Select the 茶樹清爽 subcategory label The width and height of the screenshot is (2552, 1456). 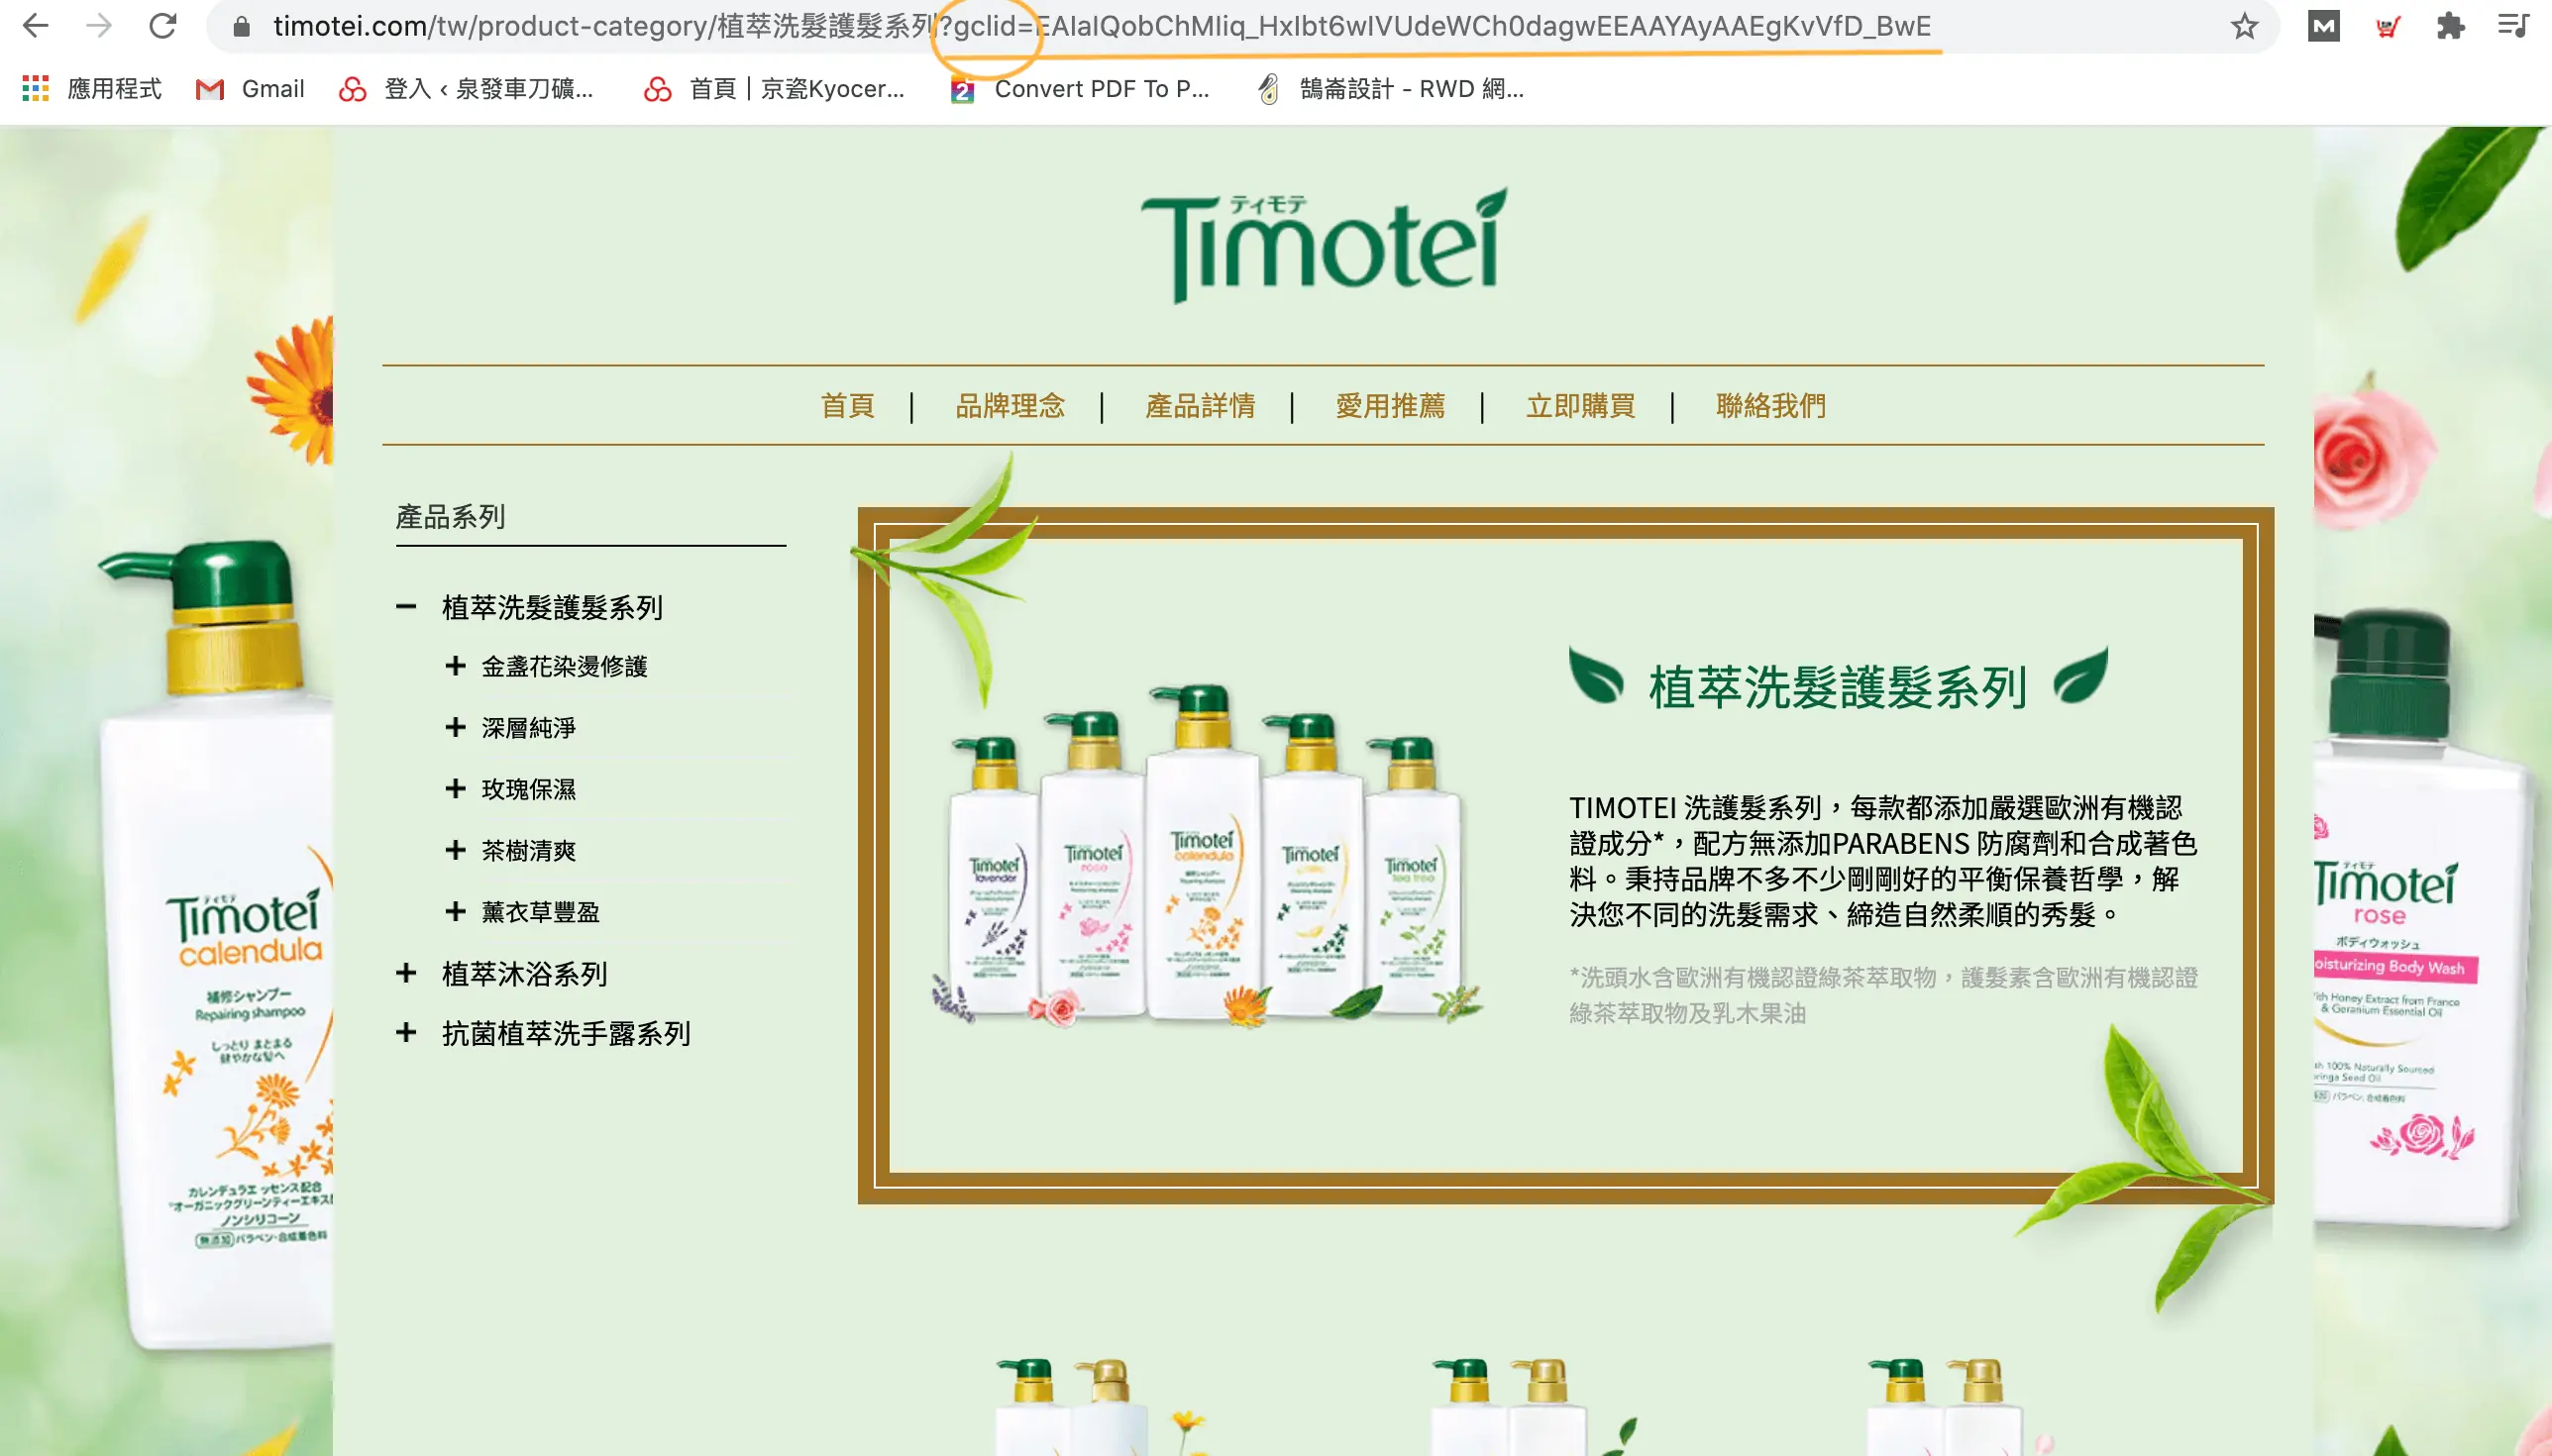tap(529, 850)
